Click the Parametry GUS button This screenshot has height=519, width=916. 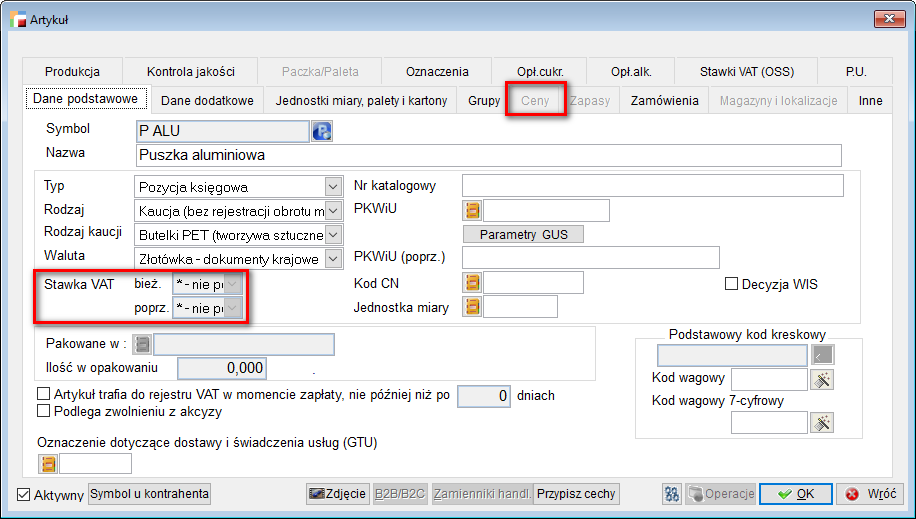(x=522, y=234)
